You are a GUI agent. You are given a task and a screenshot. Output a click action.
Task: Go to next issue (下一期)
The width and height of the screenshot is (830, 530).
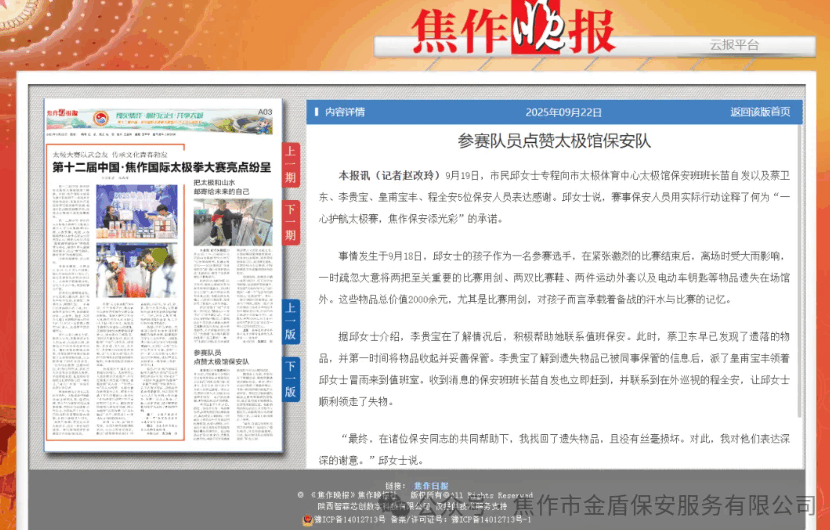coord(290,222)
